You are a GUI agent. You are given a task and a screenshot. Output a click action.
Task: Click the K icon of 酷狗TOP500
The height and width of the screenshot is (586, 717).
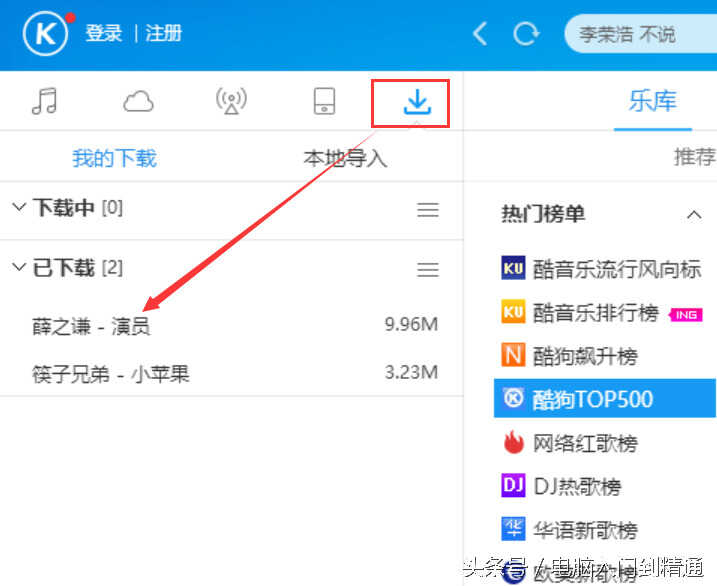click(x=513, y=398)
